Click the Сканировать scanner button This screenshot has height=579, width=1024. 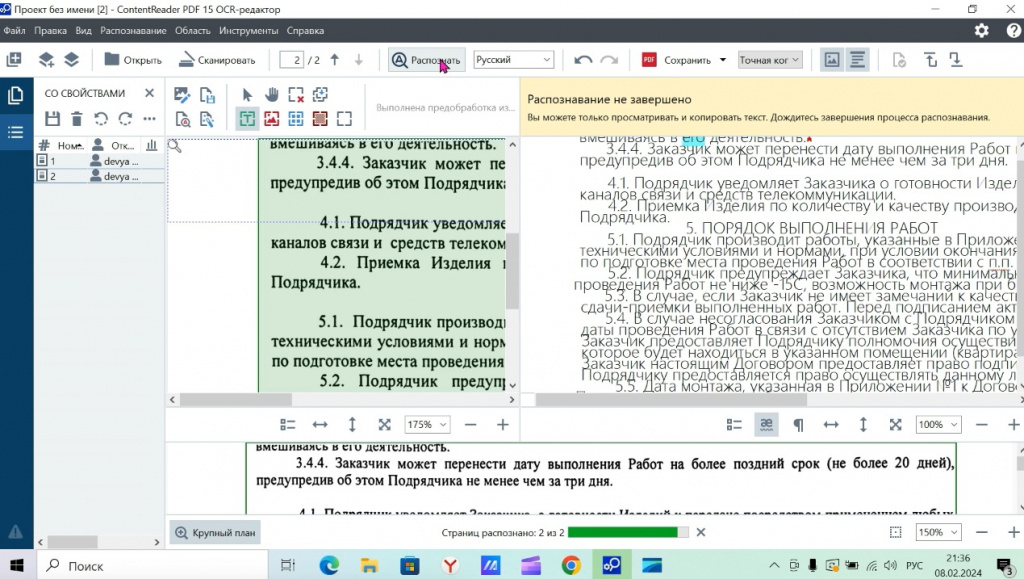[217, 60]
